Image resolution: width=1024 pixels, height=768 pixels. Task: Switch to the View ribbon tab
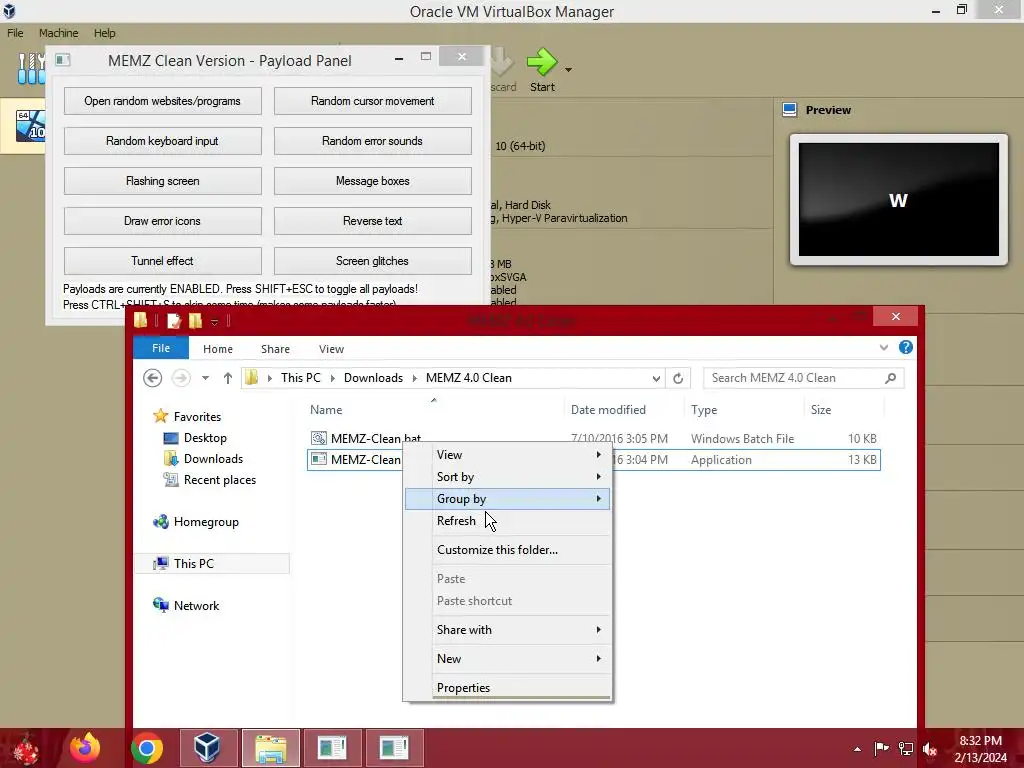click(331, 349)
